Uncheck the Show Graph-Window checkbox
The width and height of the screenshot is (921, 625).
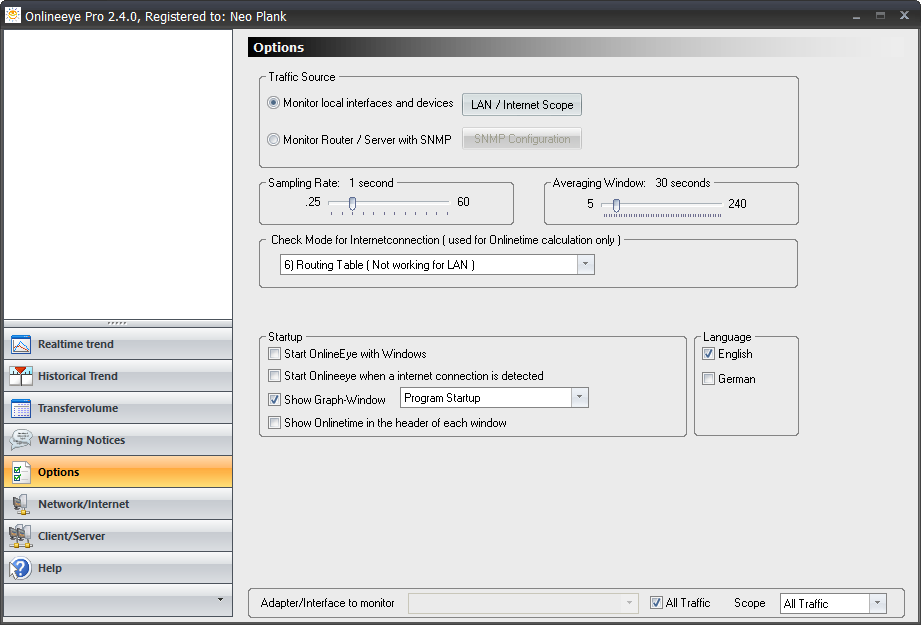pos(274,399)
